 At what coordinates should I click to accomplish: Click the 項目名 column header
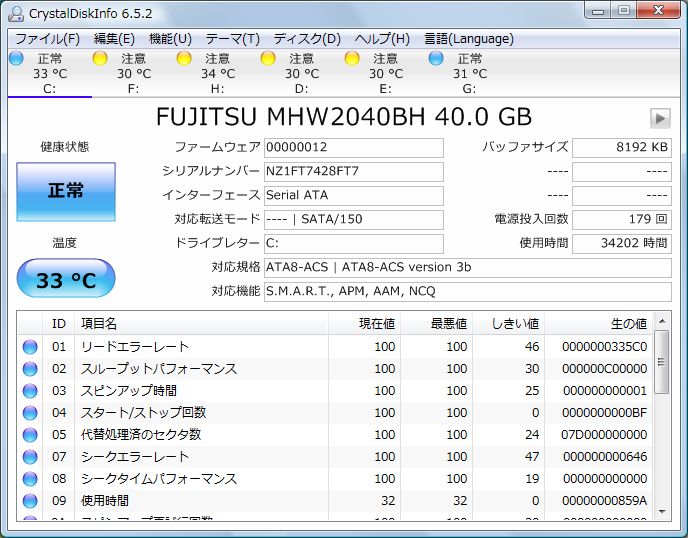tap(201, 324)
